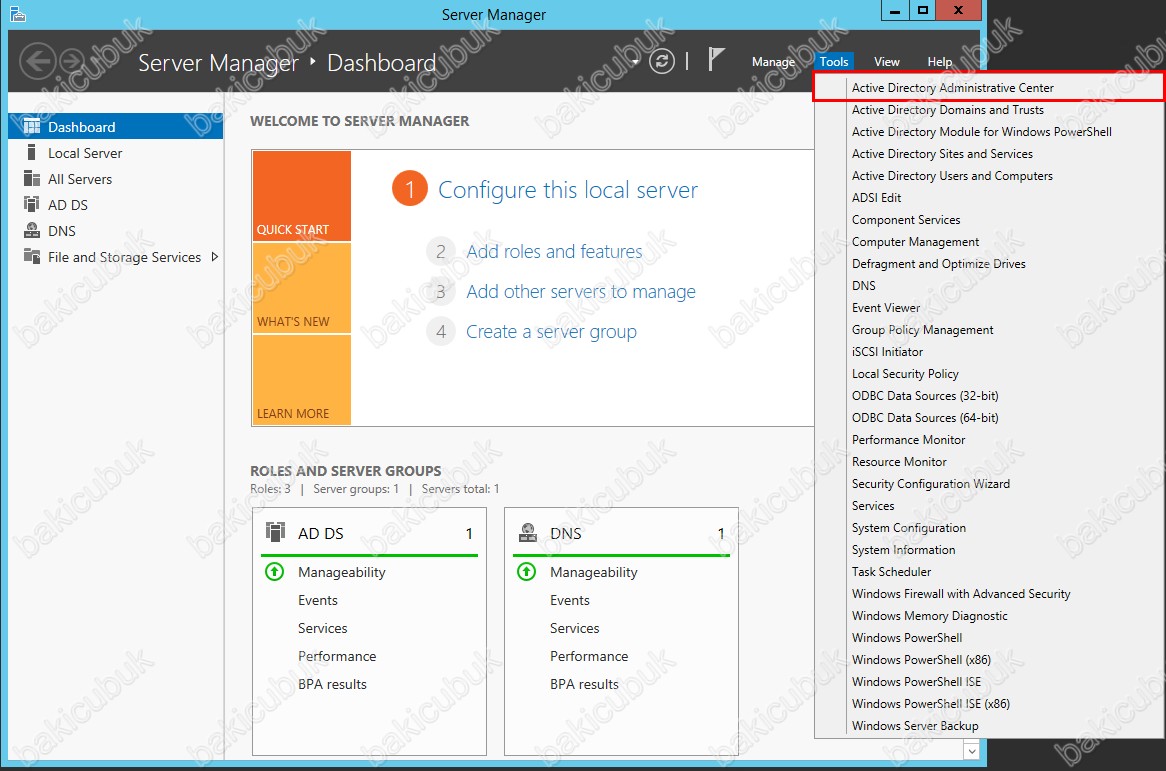Screen dimensions: 1166x771
Task: Launch Computer Management from Tools menu
Action: click(989, 242)
